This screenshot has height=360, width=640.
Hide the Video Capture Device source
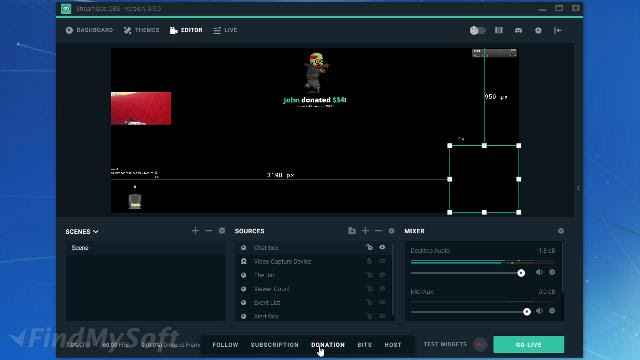click(382, 261)
